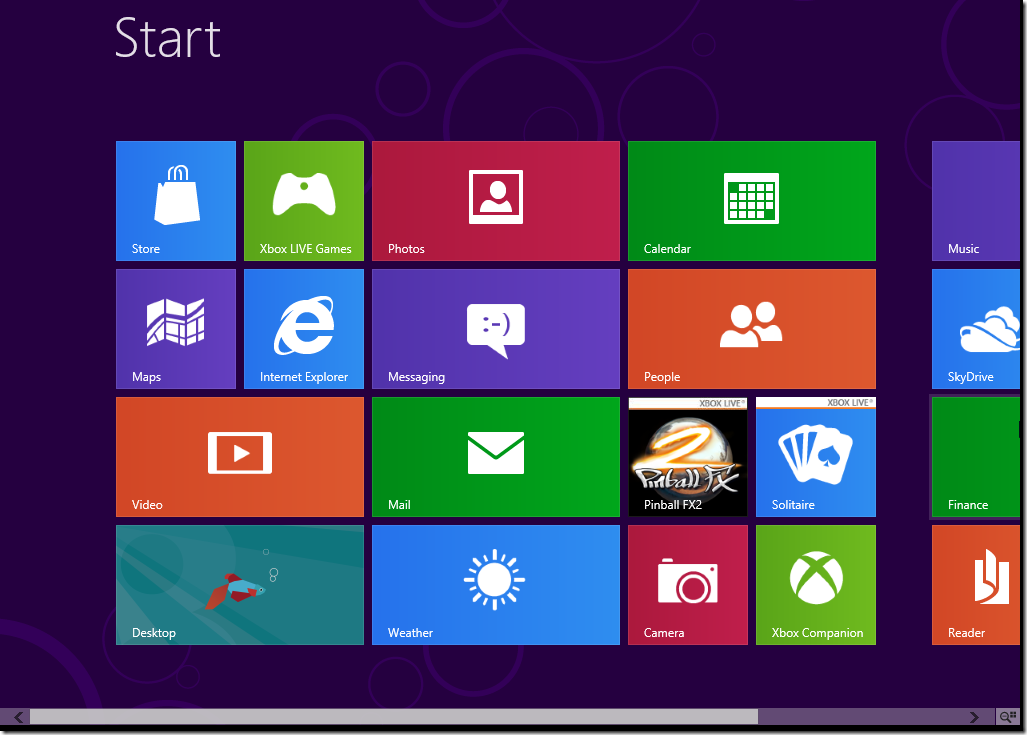Open the Store tile
1027x735 pixels.
click(x=176, y=200)
